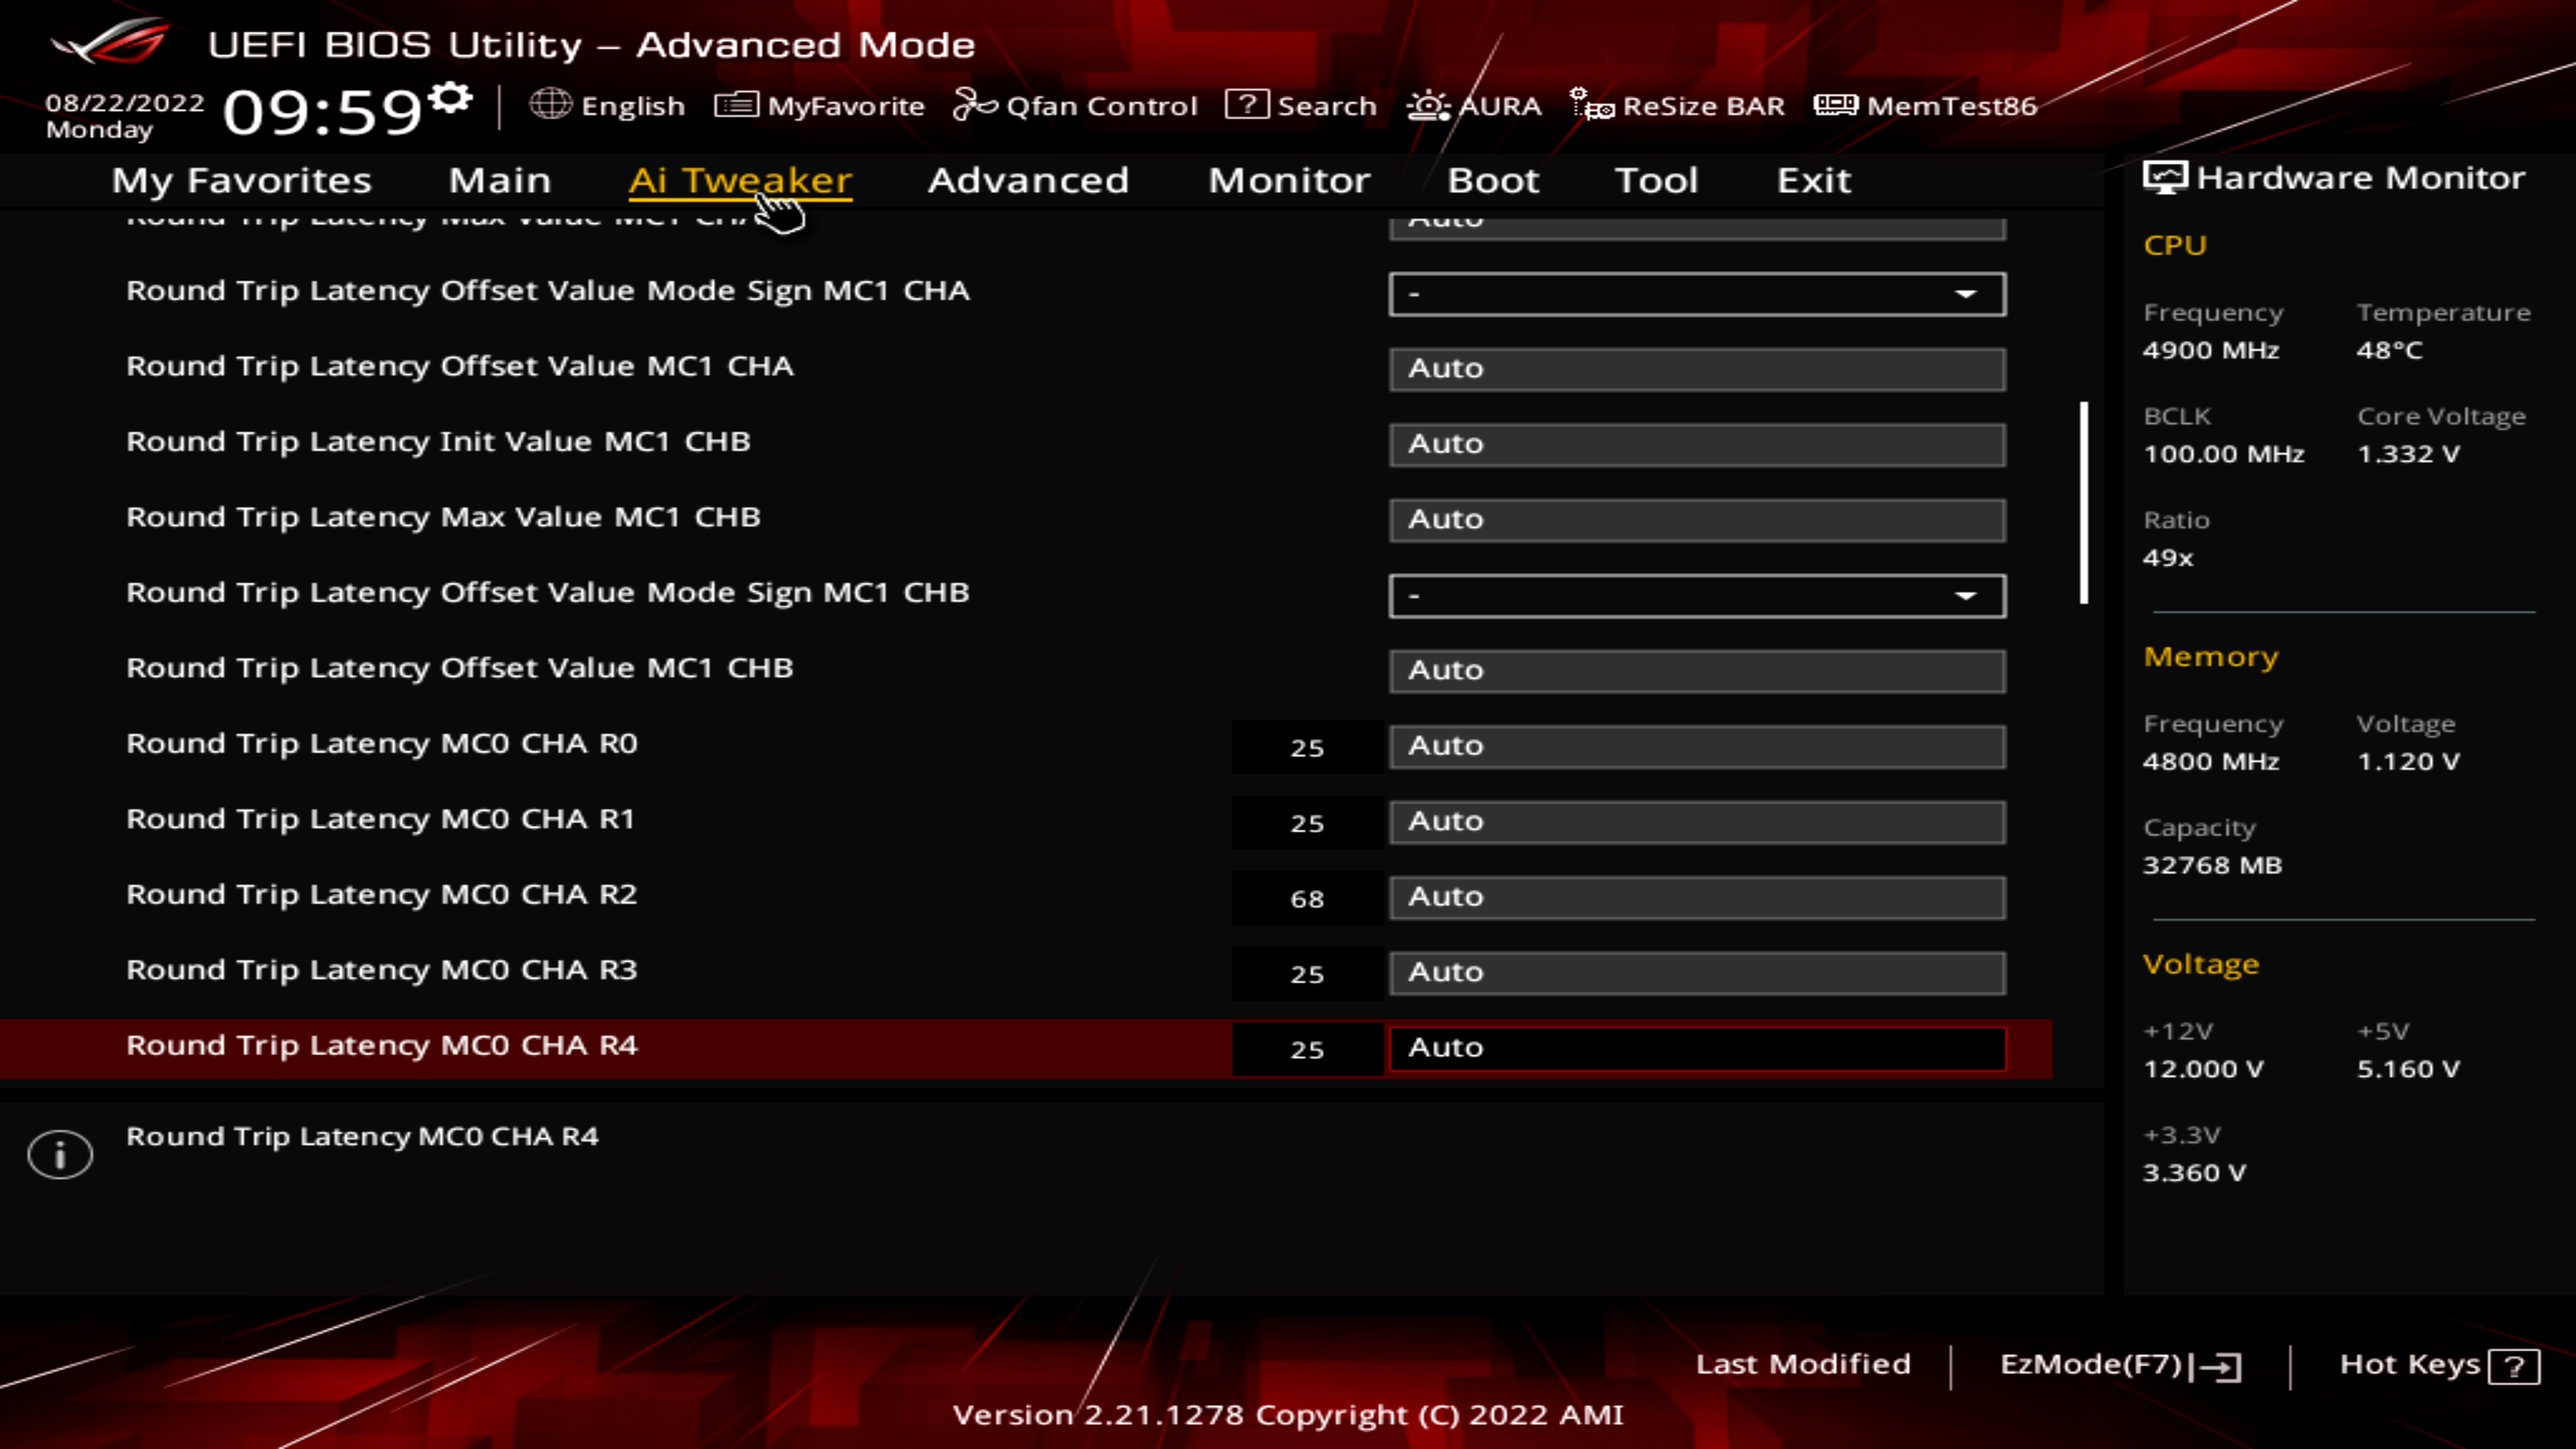
Task: Select Round Trip Latency MC0 CHA R2 field
Action: click(1697, 897)
